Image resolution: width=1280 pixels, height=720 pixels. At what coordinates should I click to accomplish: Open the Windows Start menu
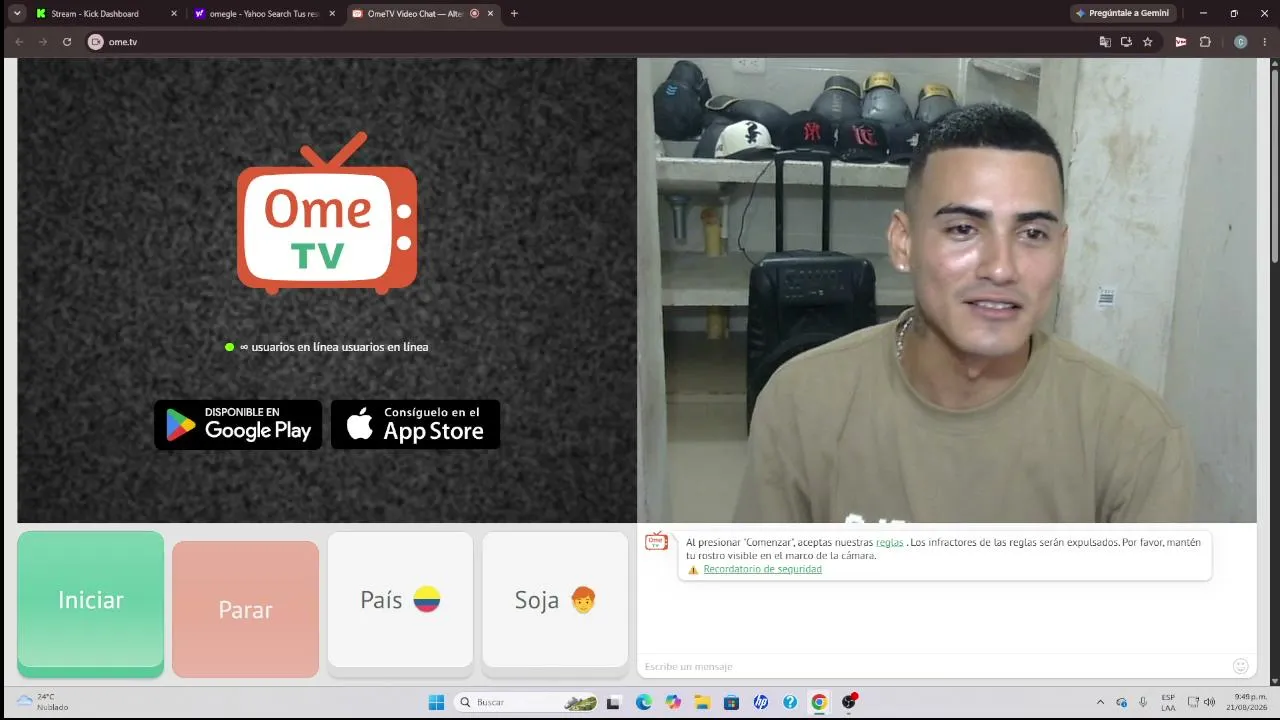pyautogui.click(x=436, y=702)
